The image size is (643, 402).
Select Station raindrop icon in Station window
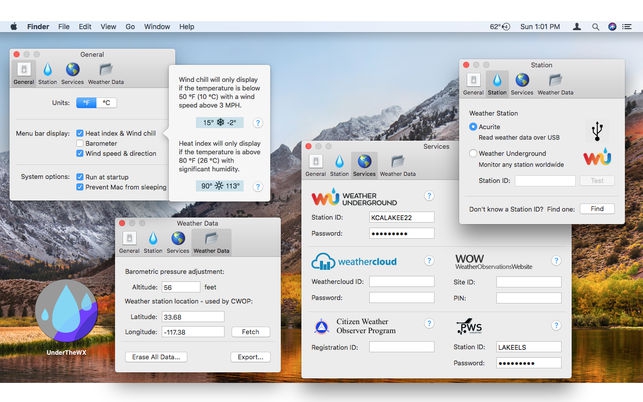(497, 84)
